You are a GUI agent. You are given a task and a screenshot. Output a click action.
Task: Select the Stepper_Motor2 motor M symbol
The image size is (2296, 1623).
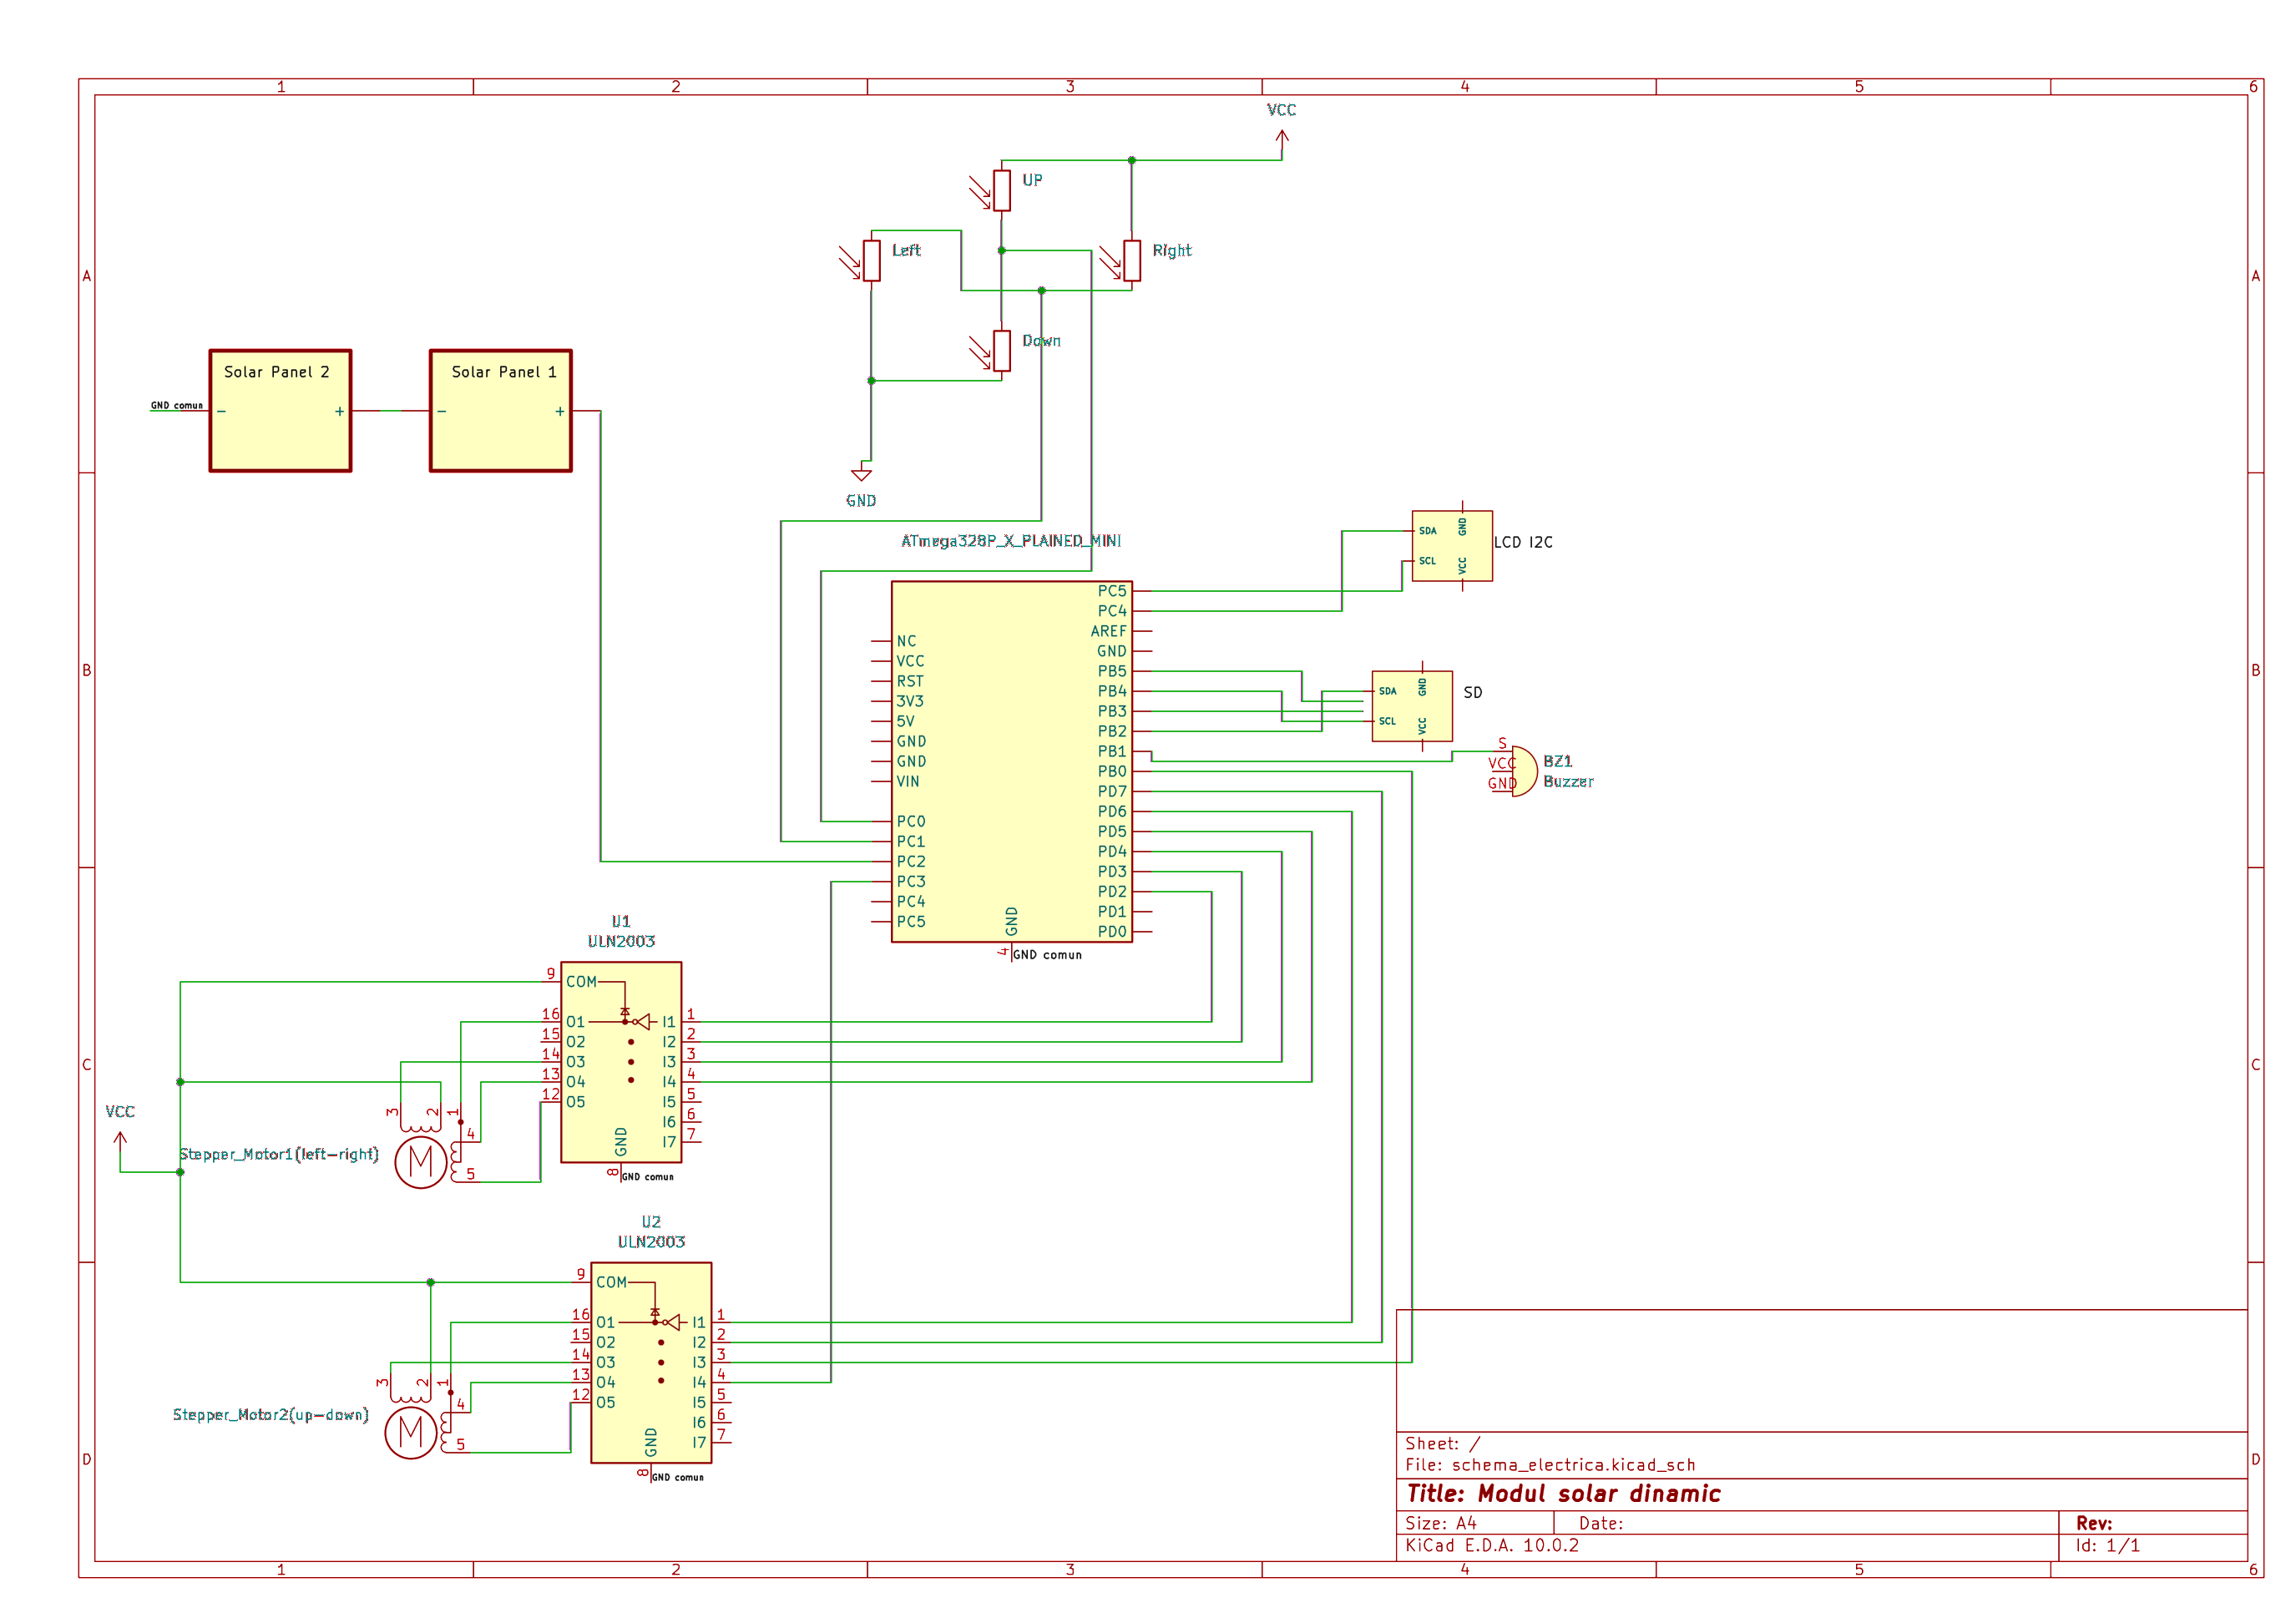click(x=410, y=1433)
